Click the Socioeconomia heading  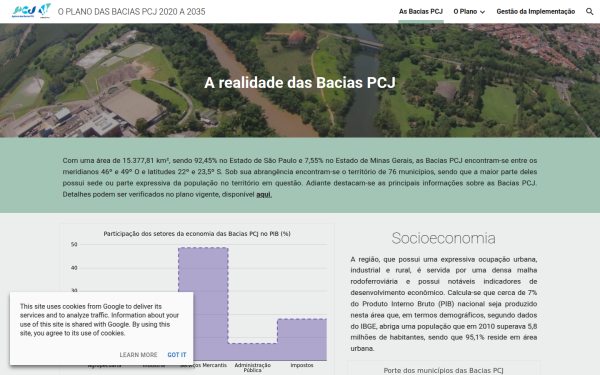(443, 238)
